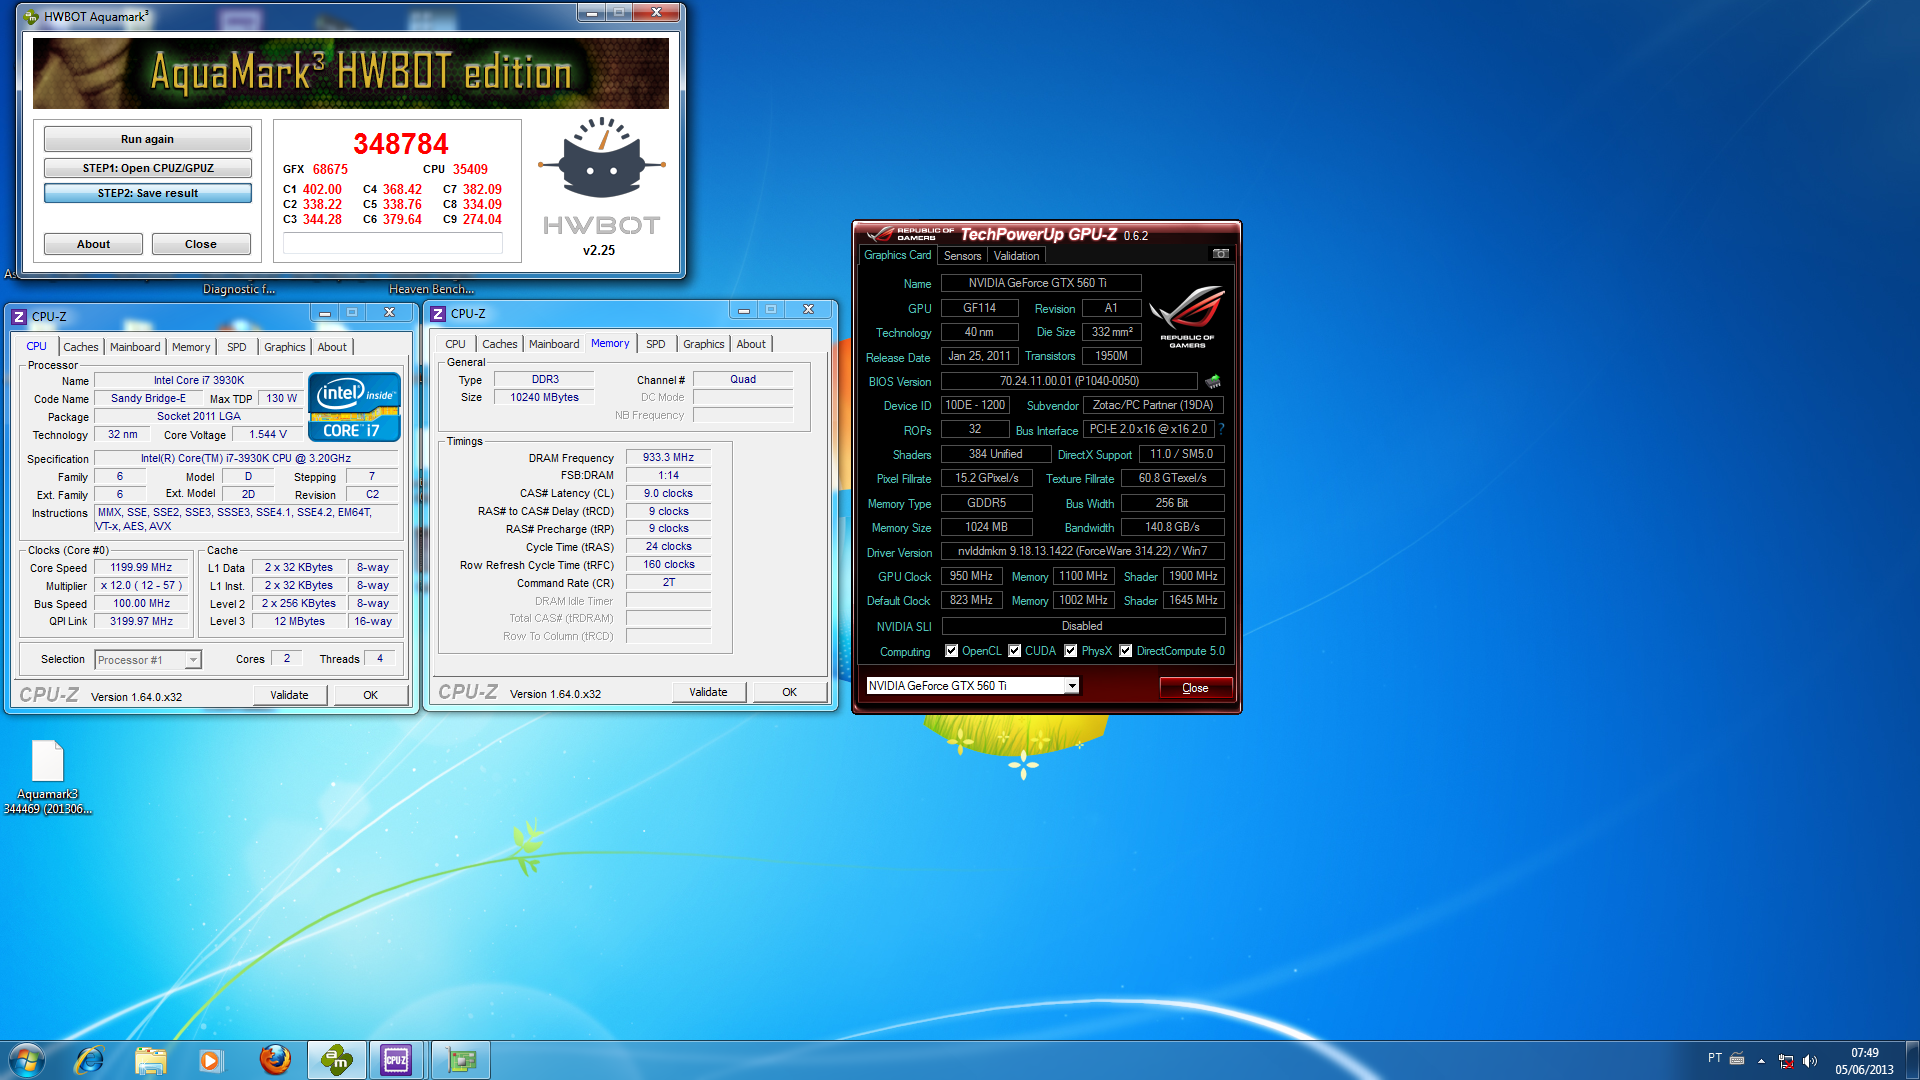The width and height of the screenshot is (1920, 1080).
Task: Open Windows Explorer from the taskbar
Action: tap(150, 1060)
